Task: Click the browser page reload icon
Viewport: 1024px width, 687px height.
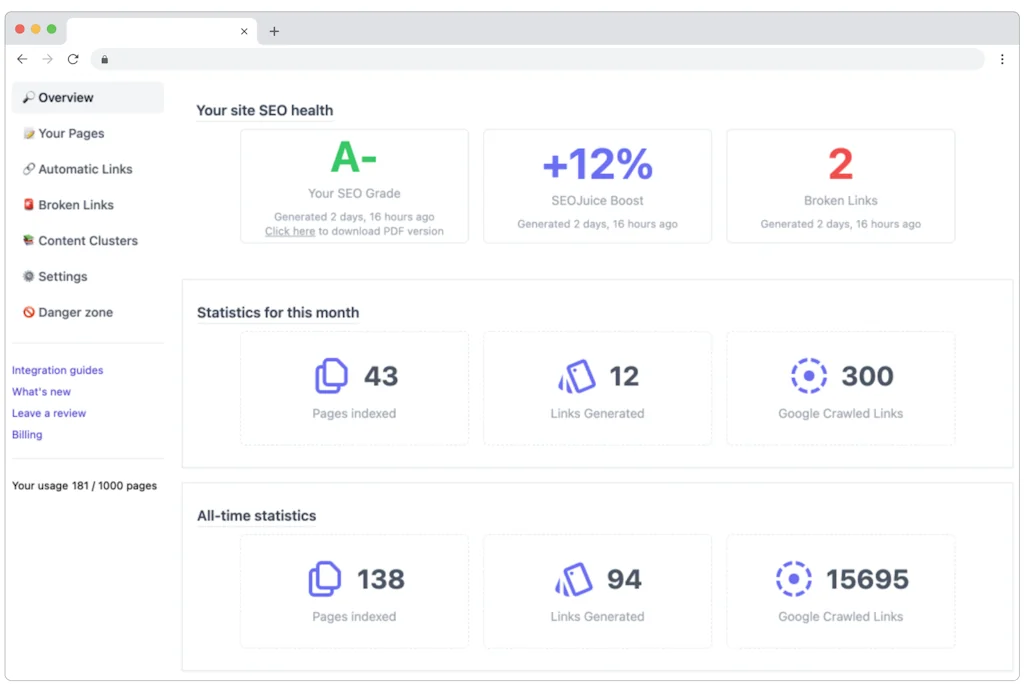Action: coord(72,59)
